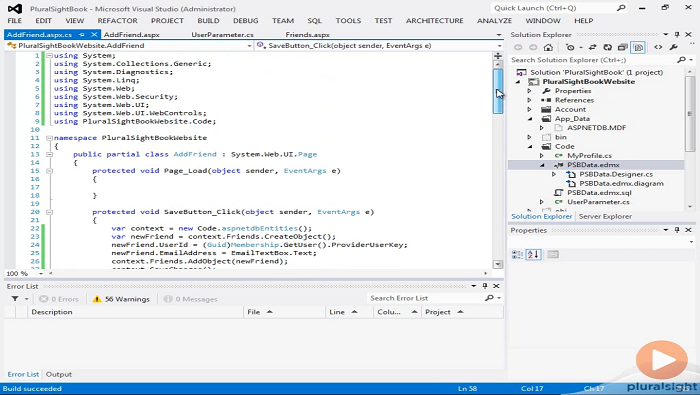Click the View Code icon in Solution Explorer
The width and height of the screenshot is (700, 395).
coord(658,47)
